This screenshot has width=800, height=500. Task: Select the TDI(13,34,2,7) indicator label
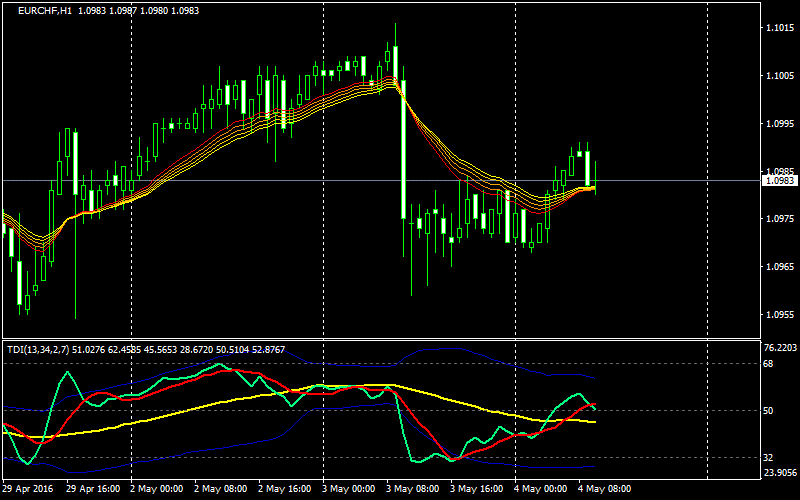tap(38, 349)
